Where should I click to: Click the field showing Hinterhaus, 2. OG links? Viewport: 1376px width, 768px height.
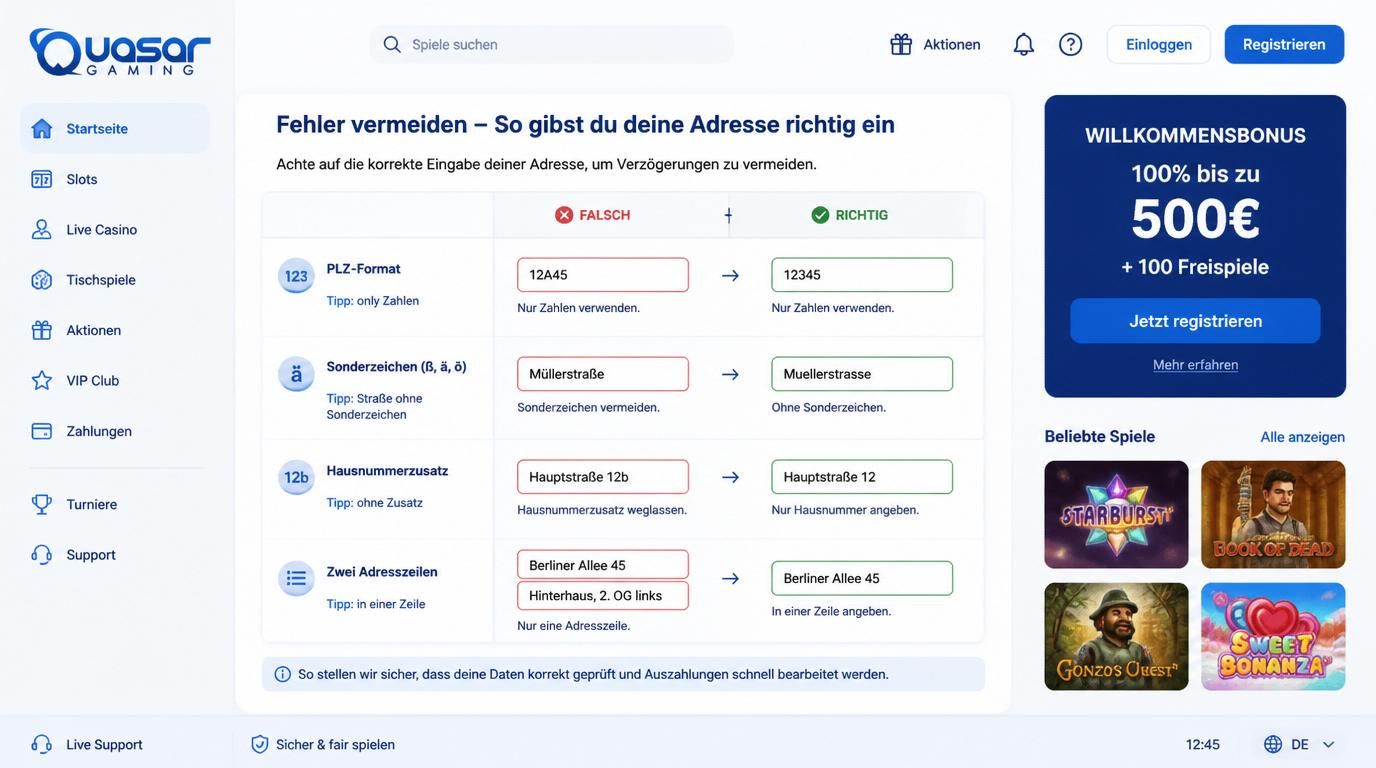click(603, 596)
